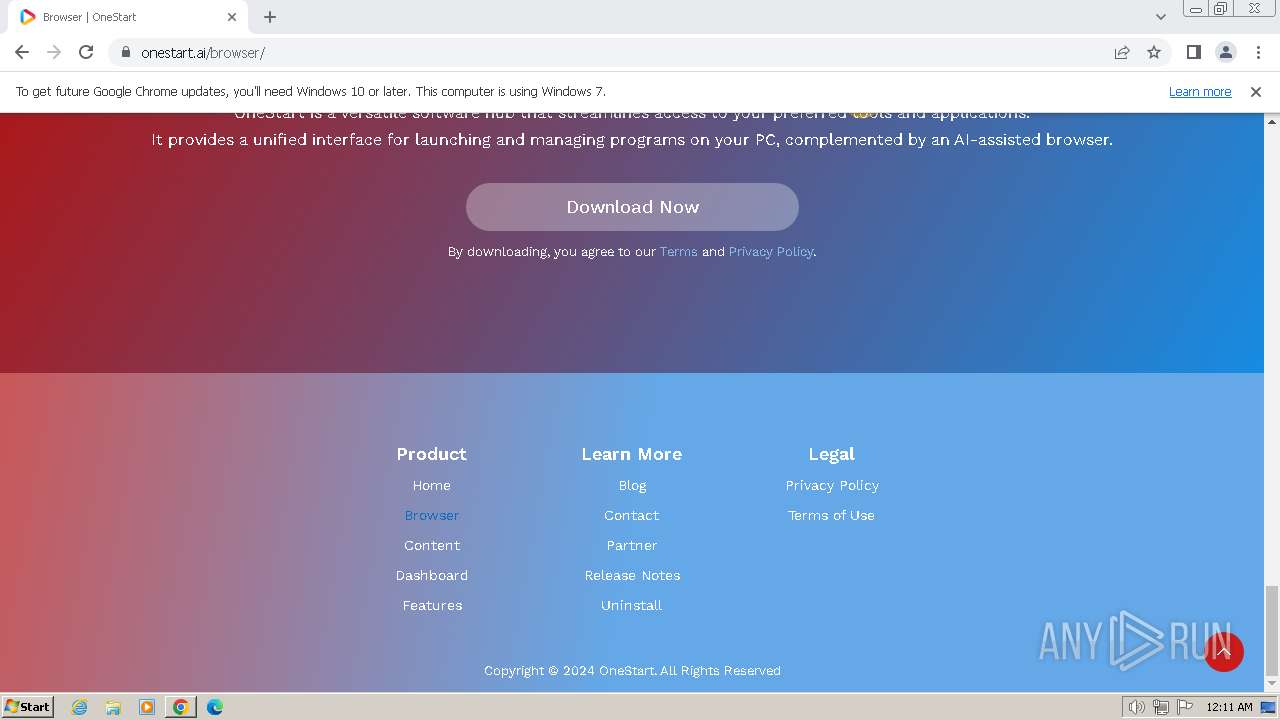Click the browser forward arrow

(x=54, y=52)
